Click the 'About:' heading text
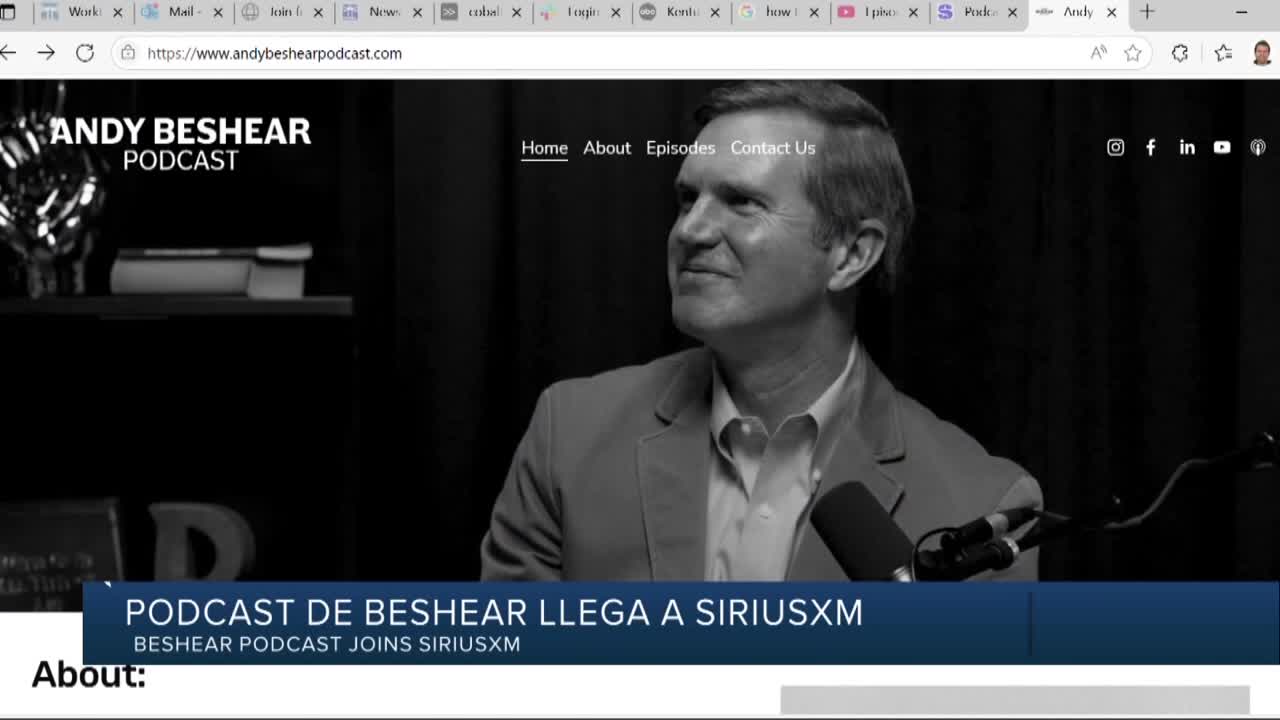Viewport: 1280px width, 720px height. 89,675
